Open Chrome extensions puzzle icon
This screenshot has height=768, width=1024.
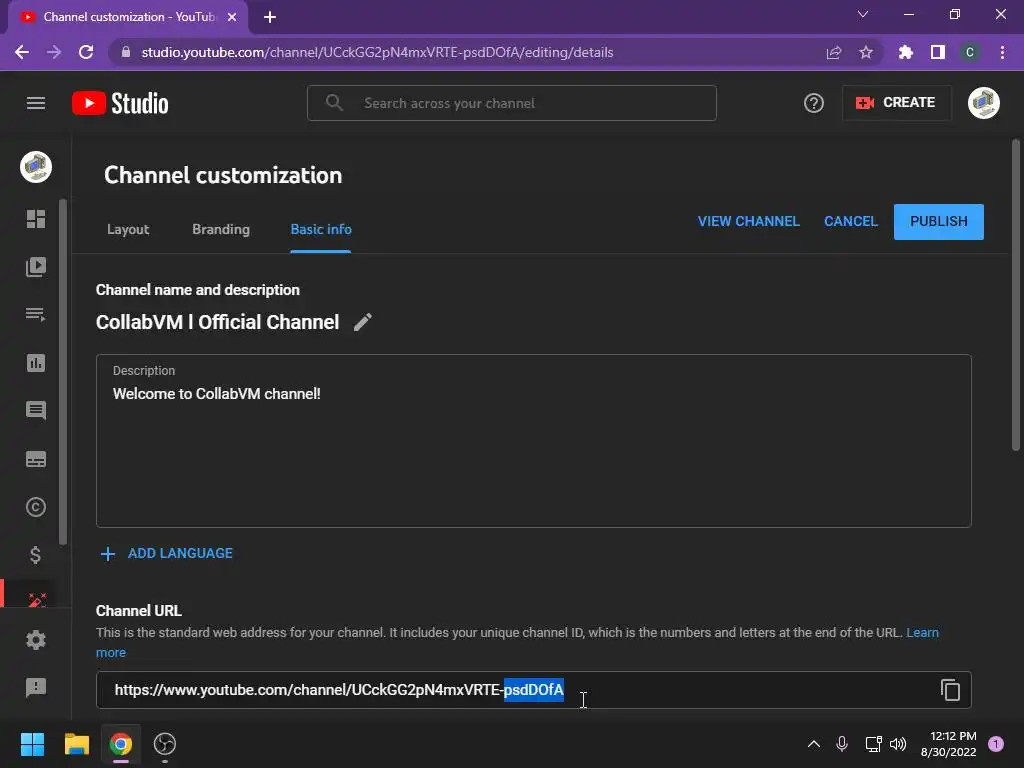click(x=906, y=52)
